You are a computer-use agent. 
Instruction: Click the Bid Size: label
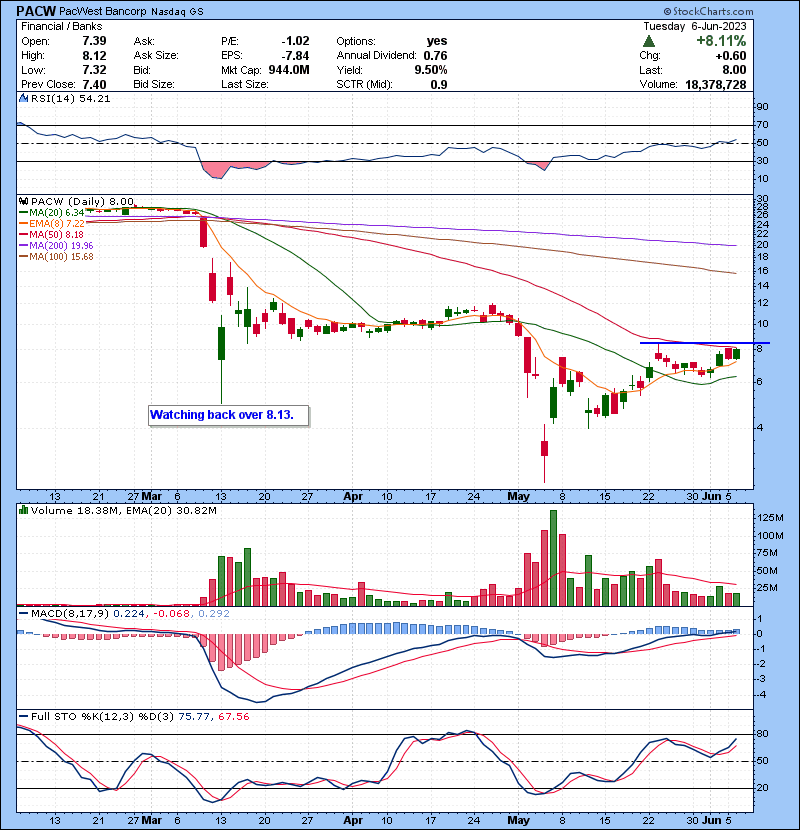(x=154, y=85)
